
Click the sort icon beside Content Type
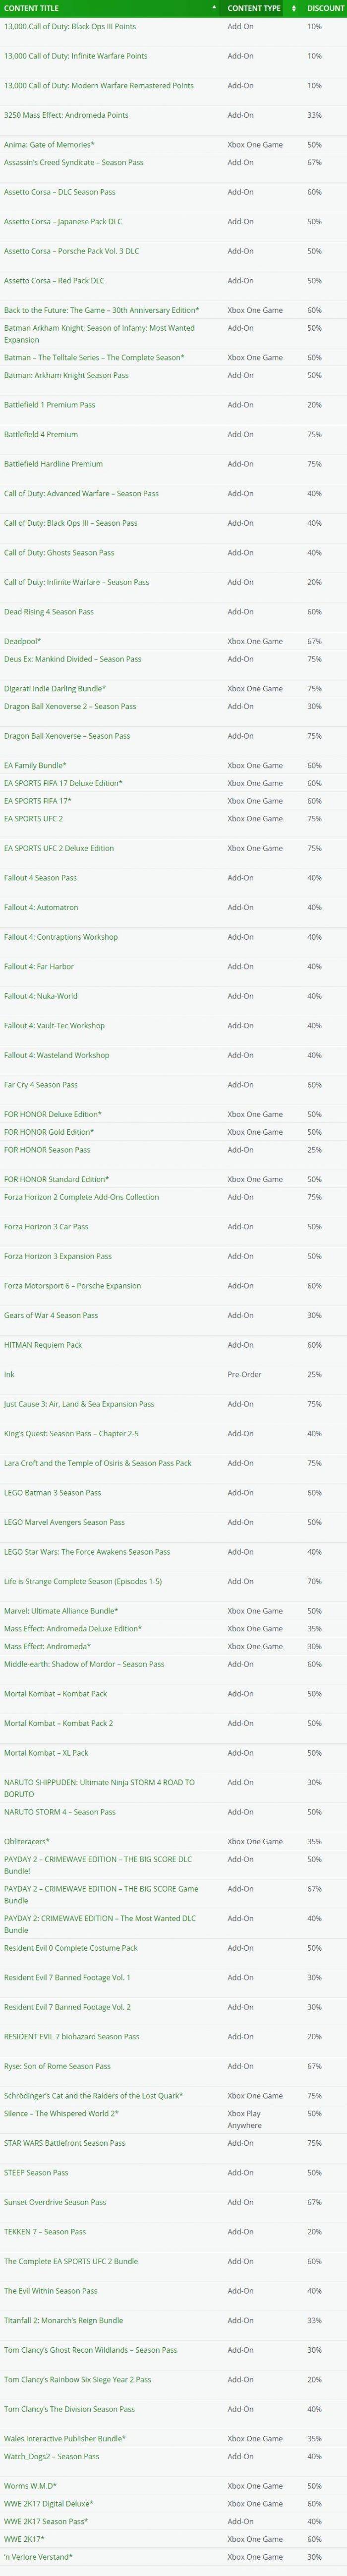(294, 8)
